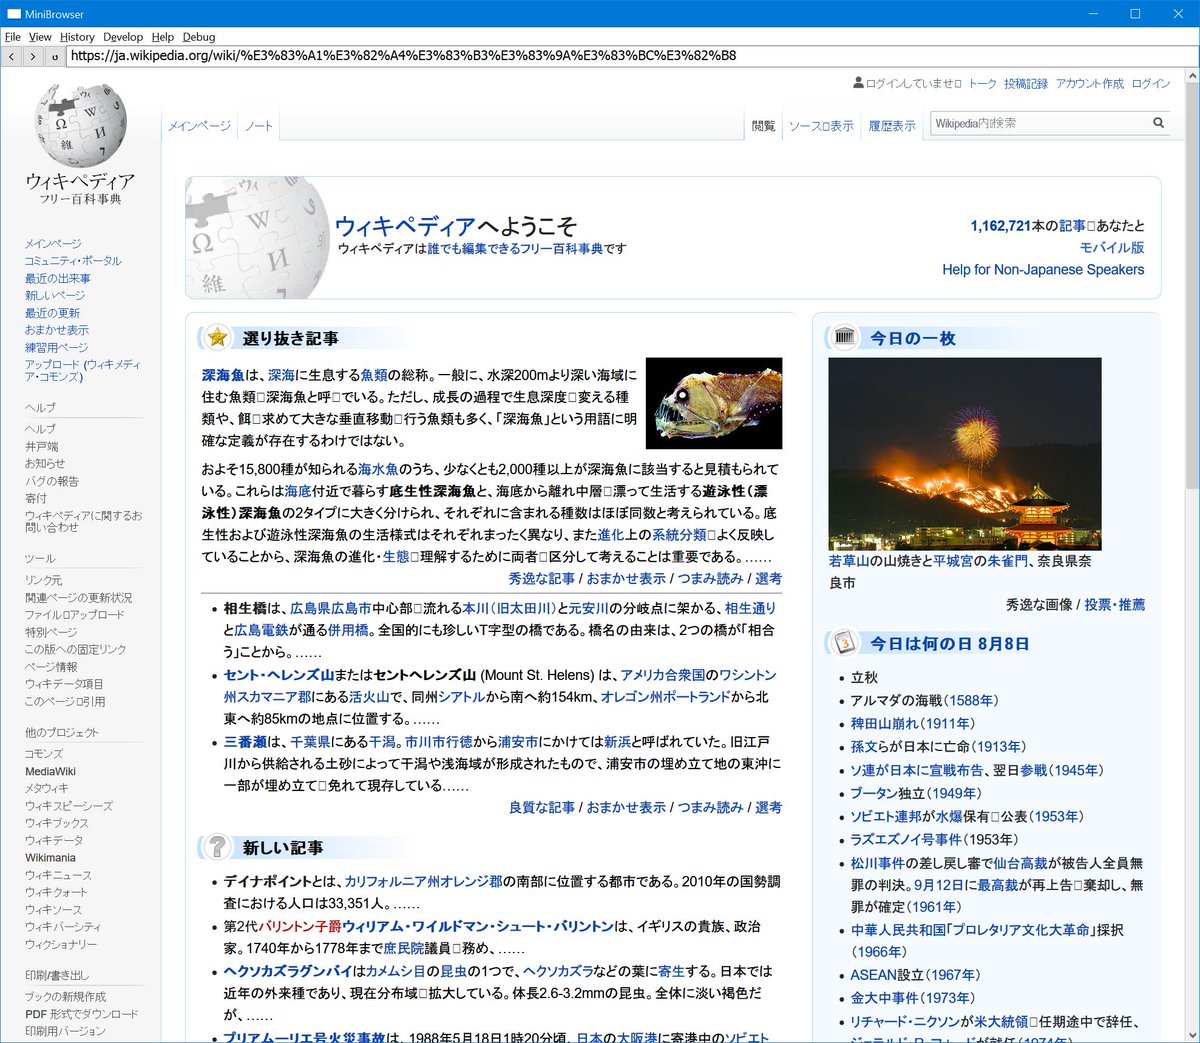Click the star icon beside 選り抜き記事
The height and width of the screenshot is (1043, 1200).
pos(217,338)
